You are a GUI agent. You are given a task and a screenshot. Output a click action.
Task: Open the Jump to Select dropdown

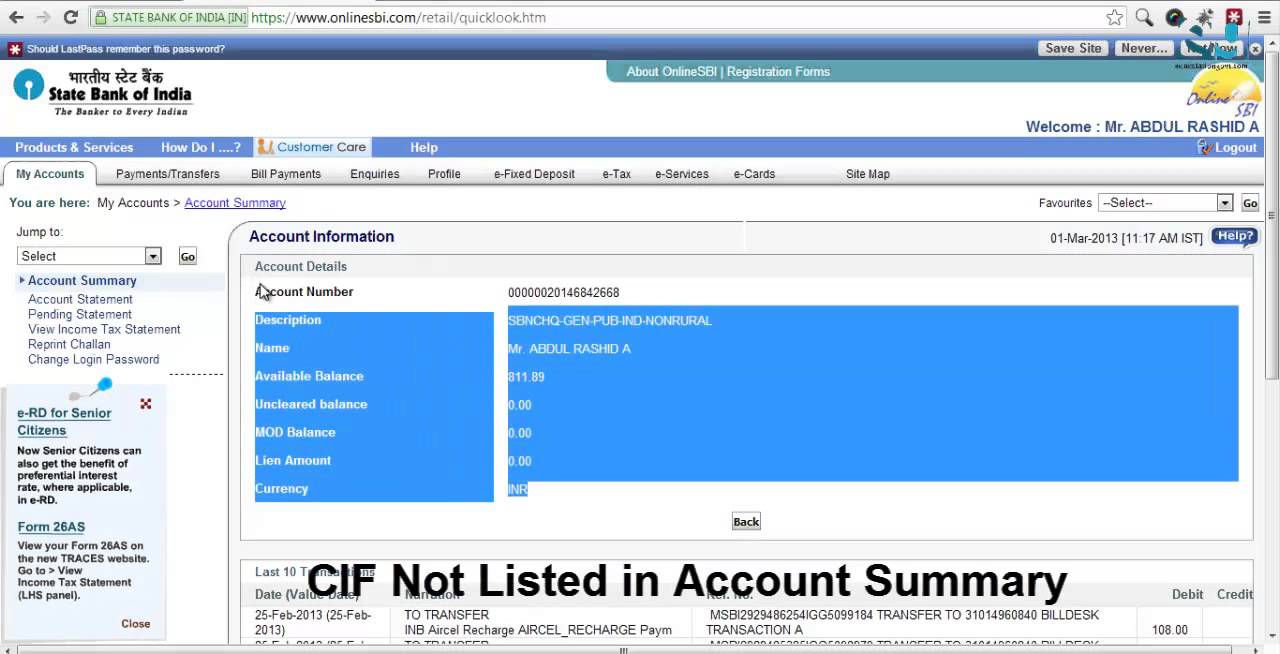point(89,256)
